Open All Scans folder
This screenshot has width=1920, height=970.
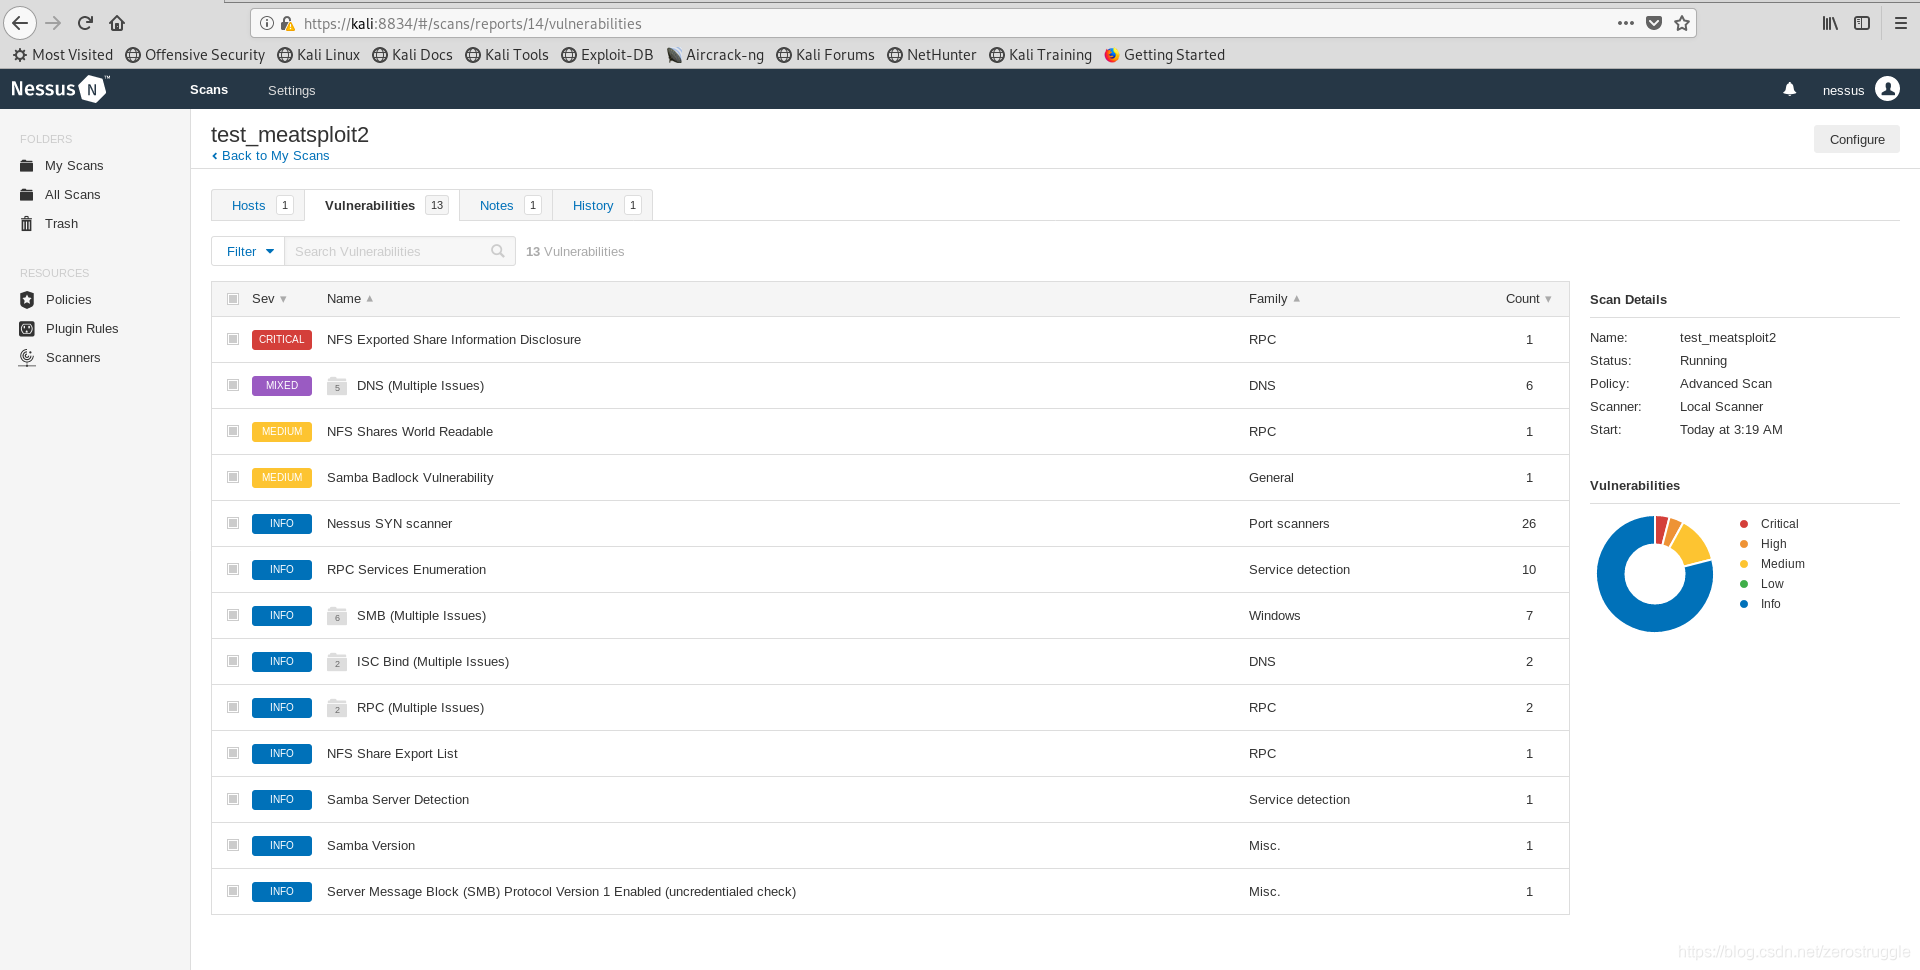click(x=72, y=195)
